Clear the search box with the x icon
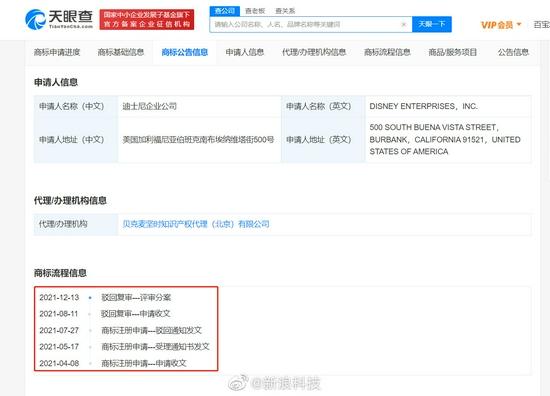This screenshot has height=396, width=550. coord(404,24)
